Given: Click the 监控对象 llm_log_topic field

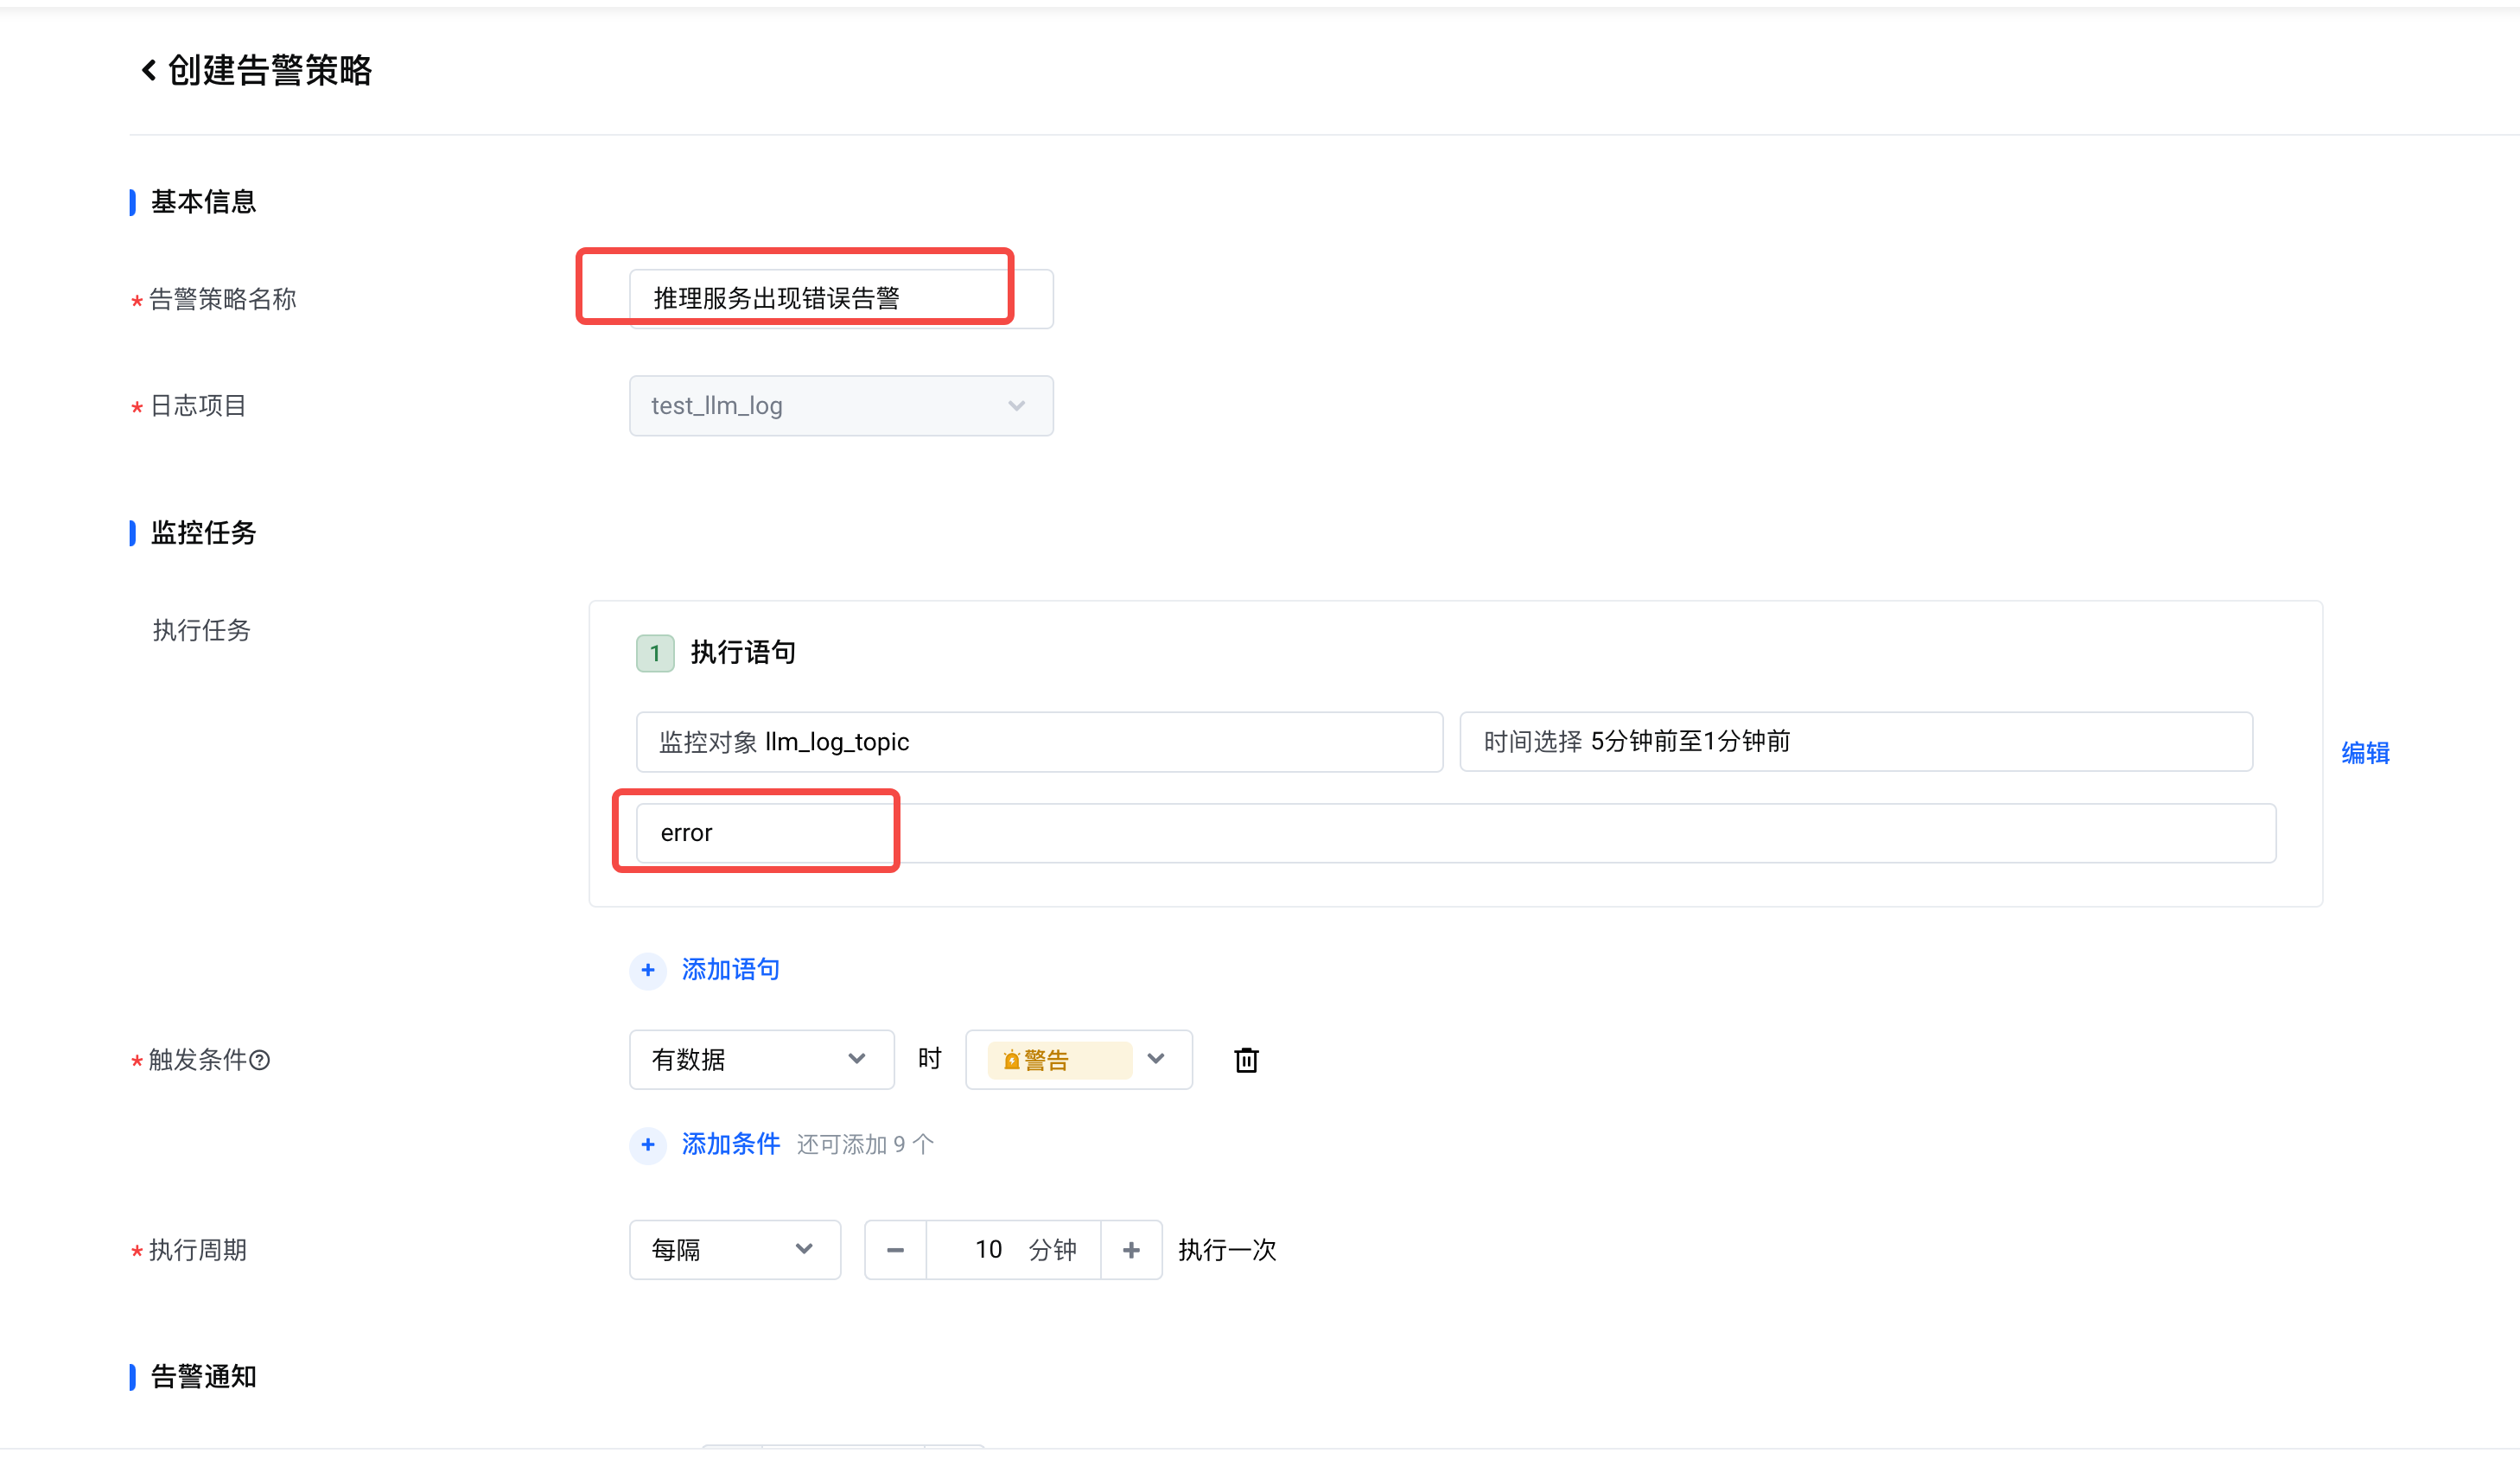Looking at the screenshot, I should (1038, 742).
